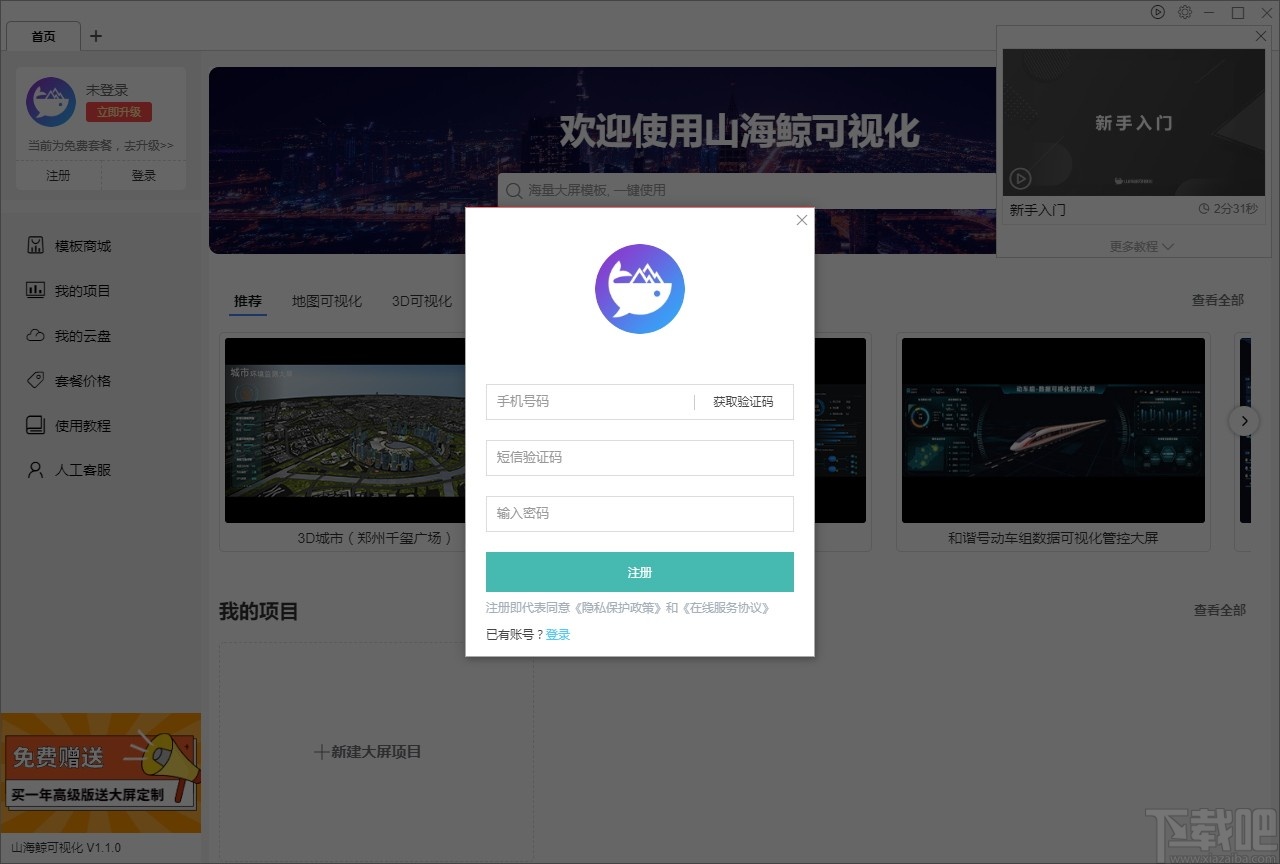This screenshot has width=1280, height=864.
Task: Click the 注册 link under the avatar
Action: pyautogui.click(x=58, y=175)
